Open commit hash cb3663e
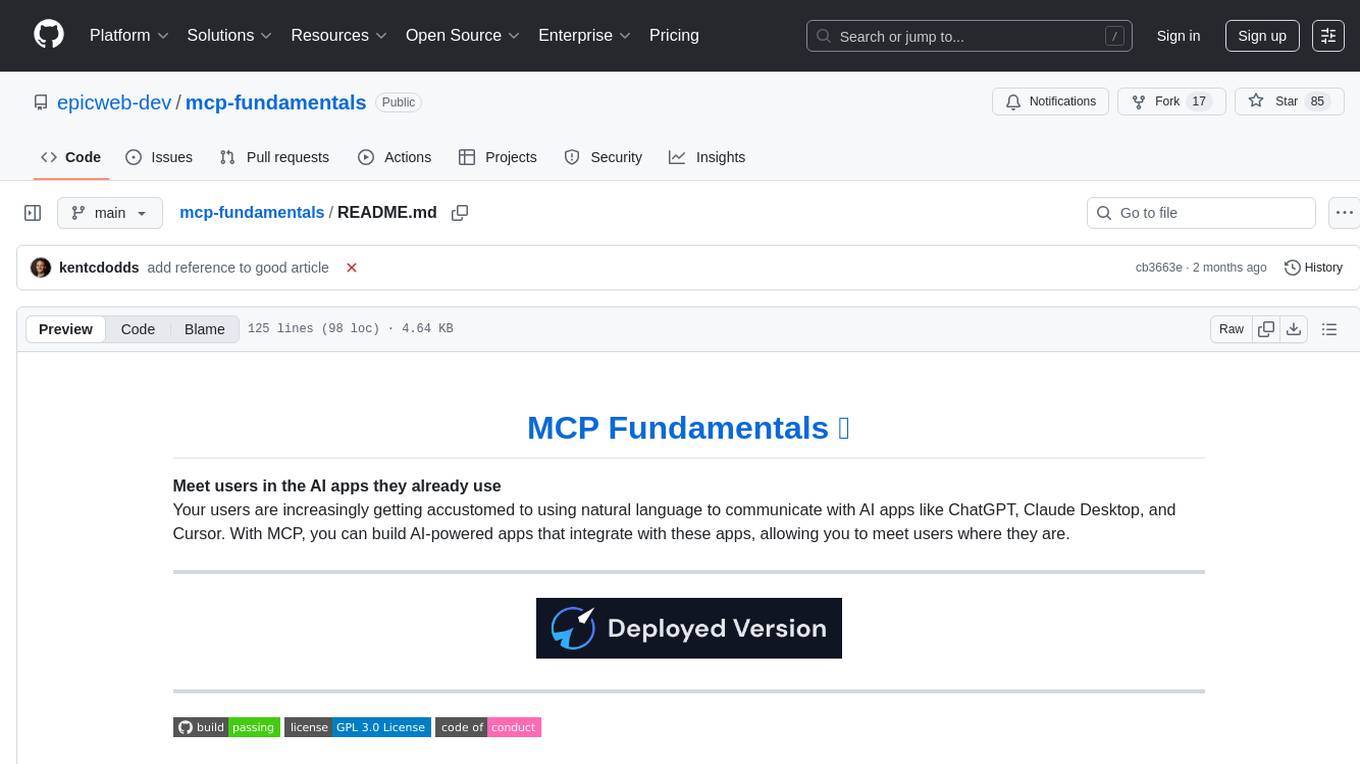This screenshot has height=764, width=1360. point(1159,268)
